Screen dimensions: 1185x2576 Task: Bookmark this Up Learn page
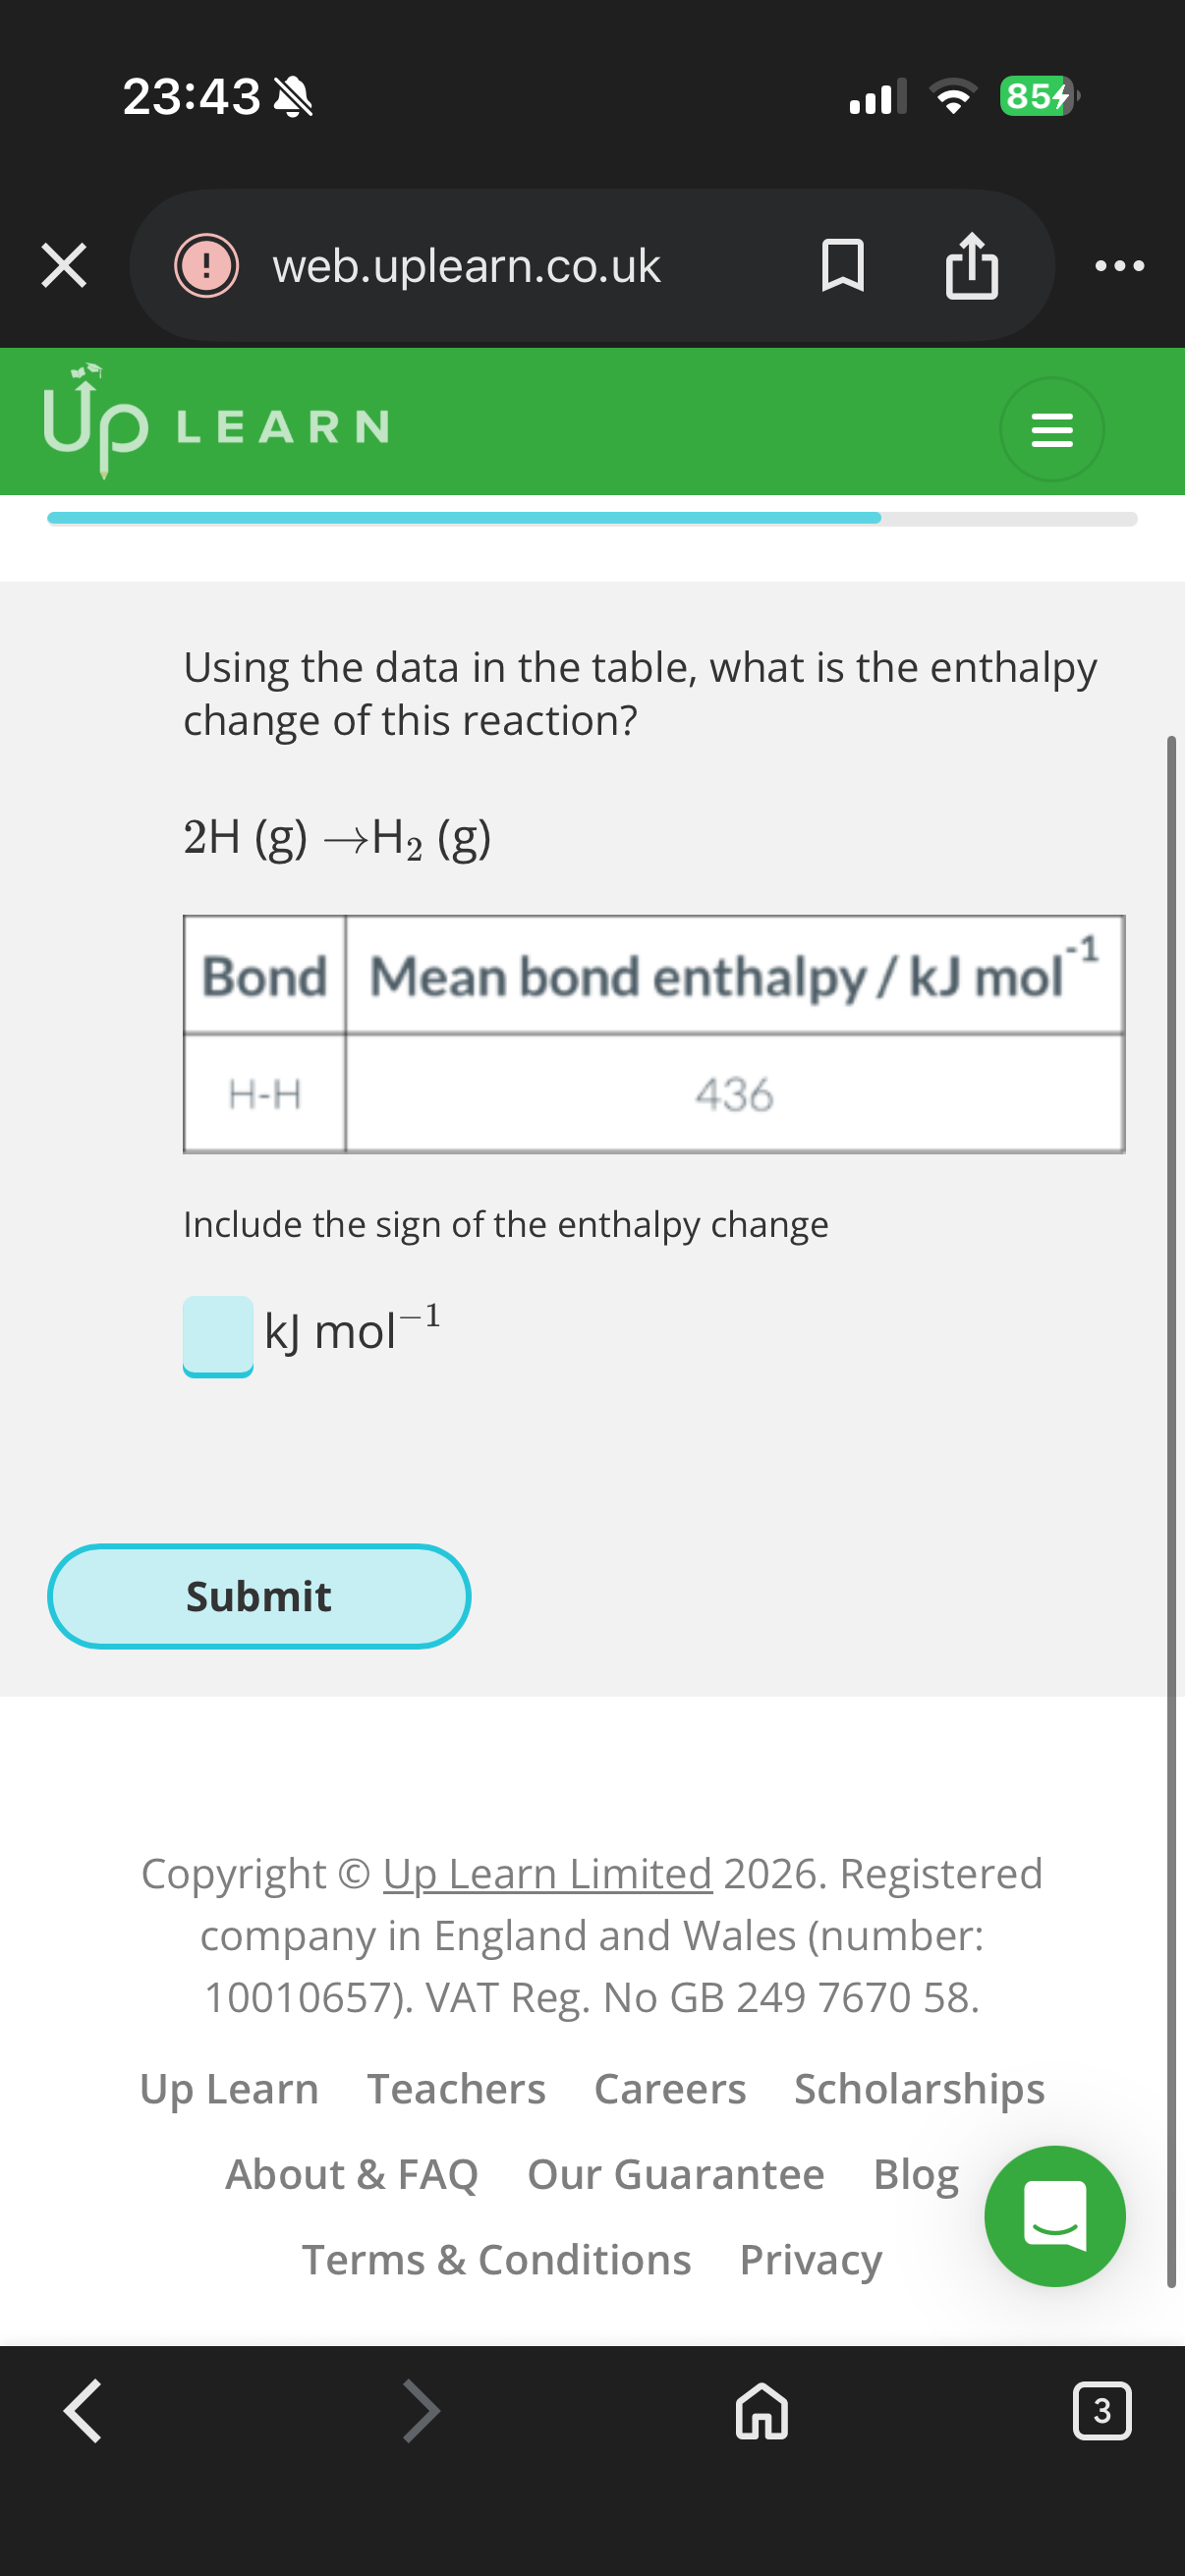point(842,266)
